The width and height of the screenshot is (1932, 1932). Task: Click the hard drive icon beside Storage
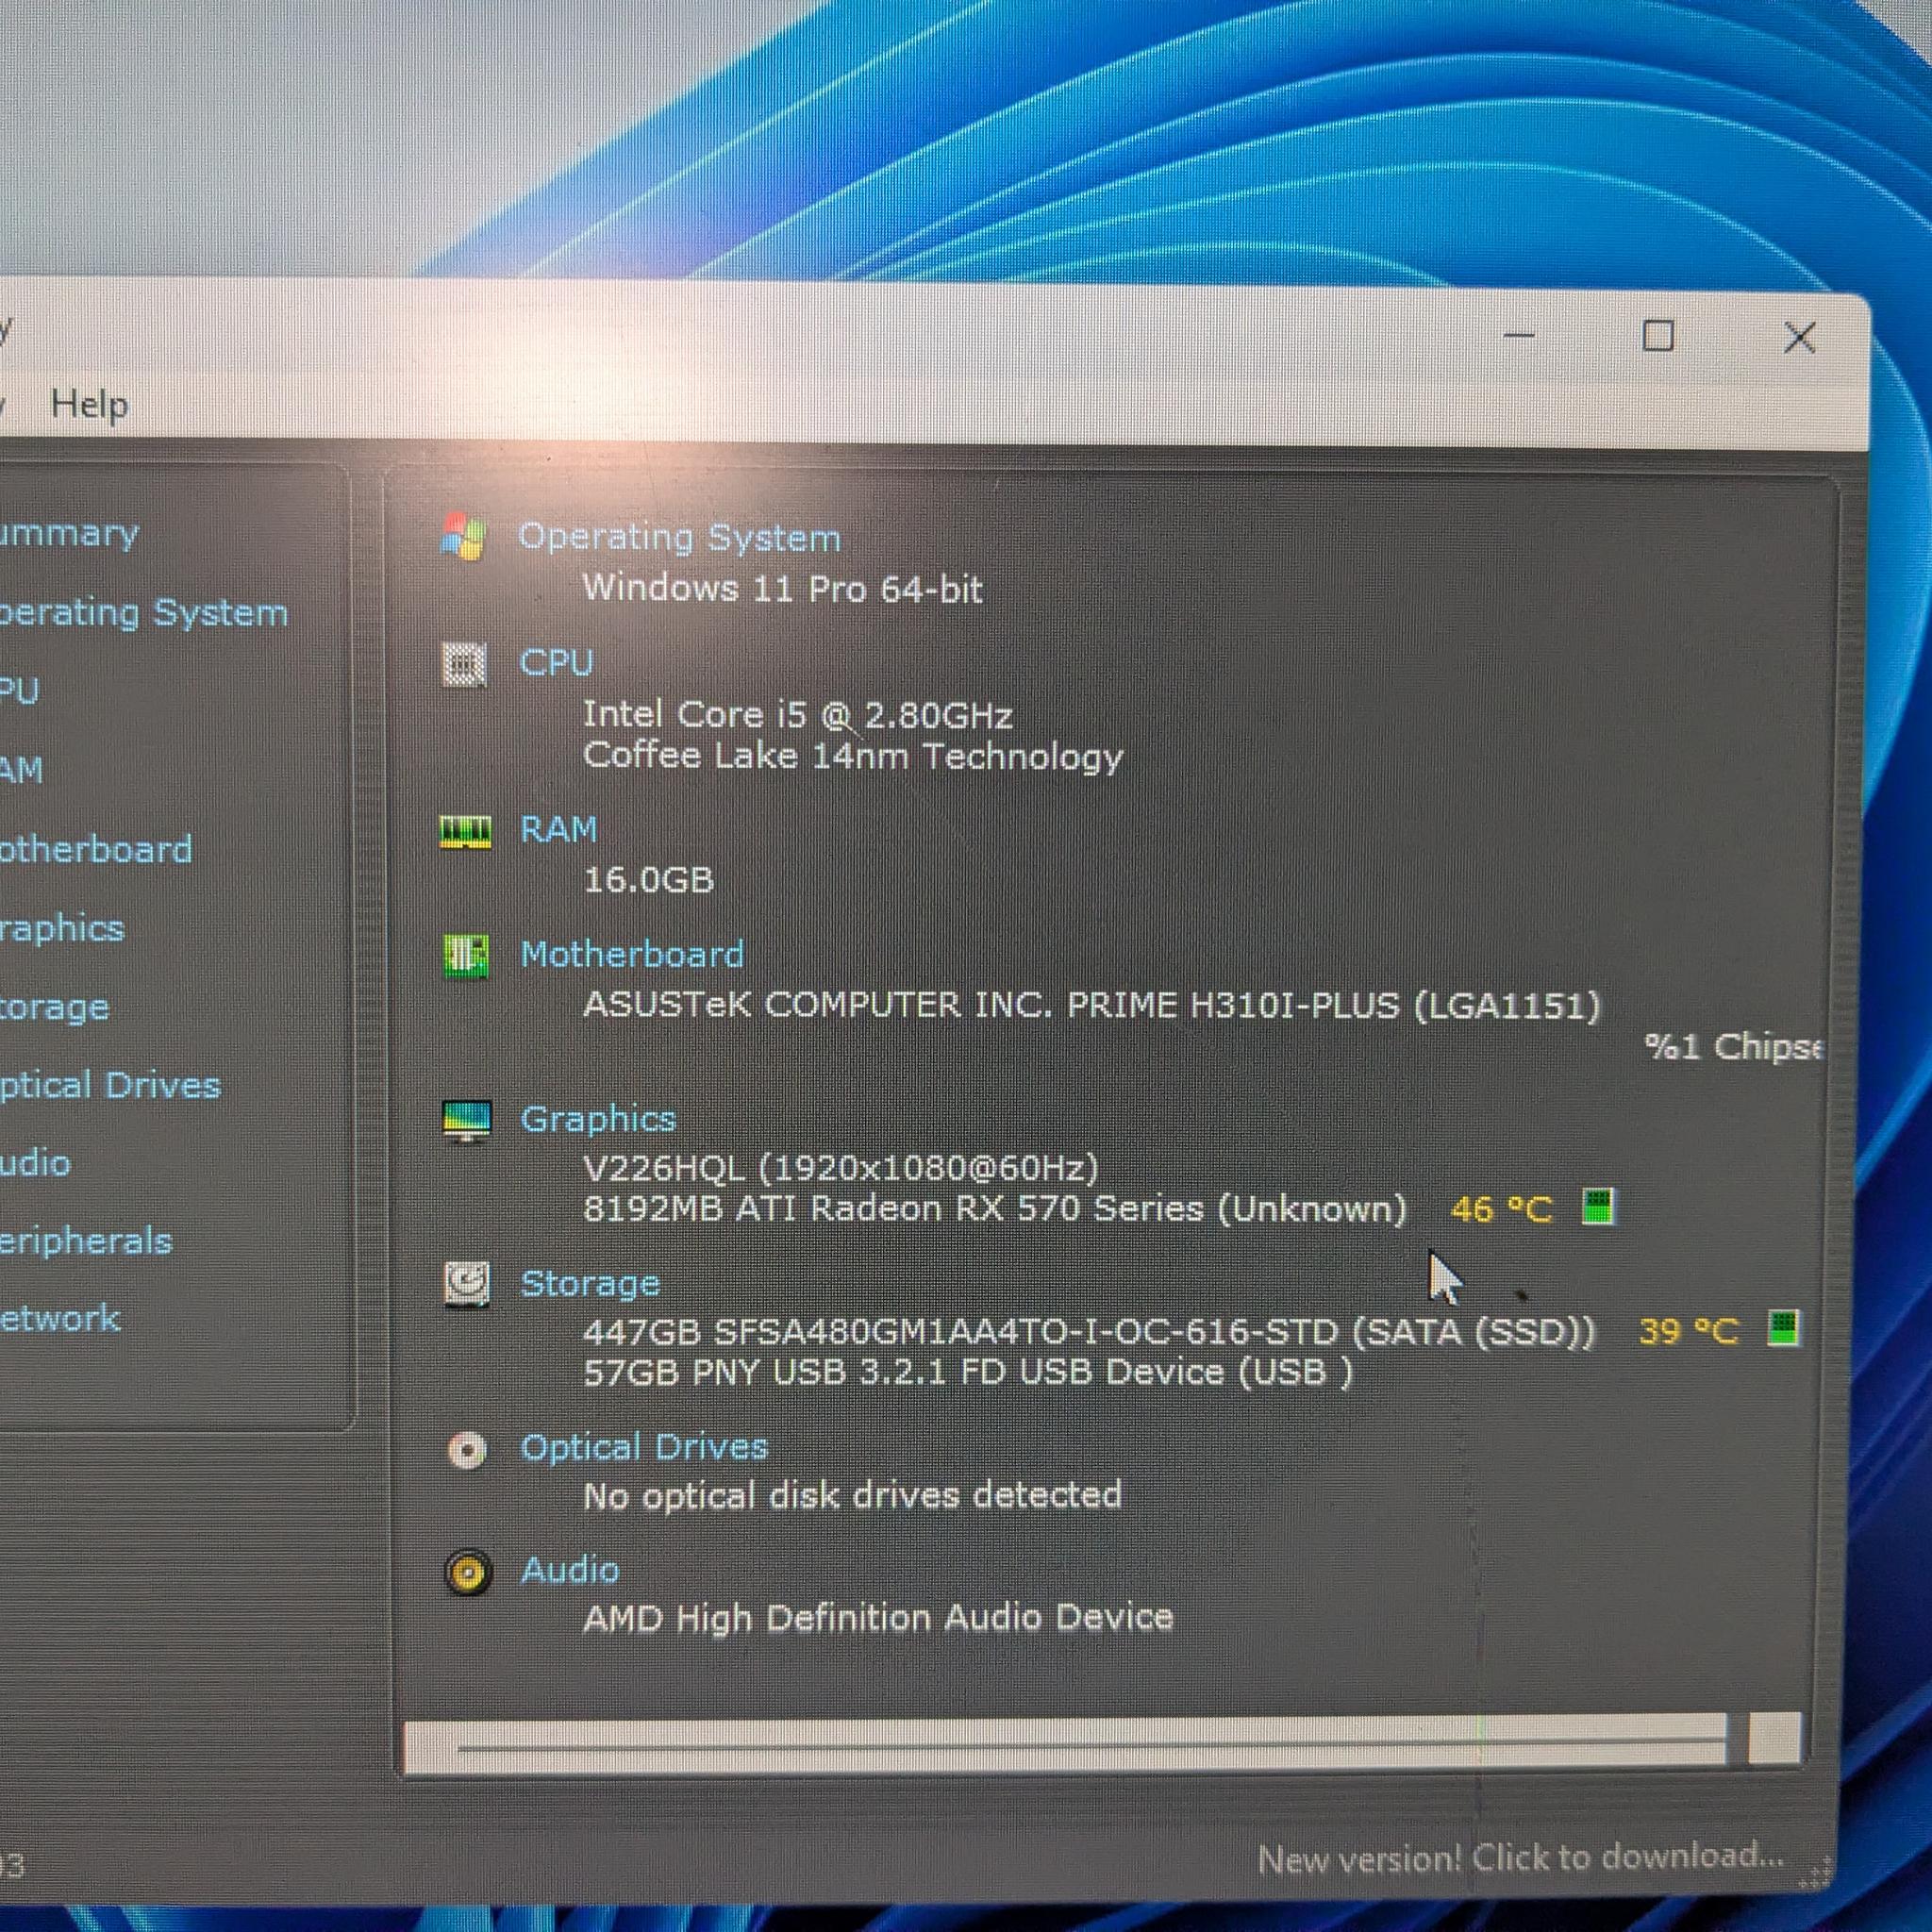(x=467, y=1285)
